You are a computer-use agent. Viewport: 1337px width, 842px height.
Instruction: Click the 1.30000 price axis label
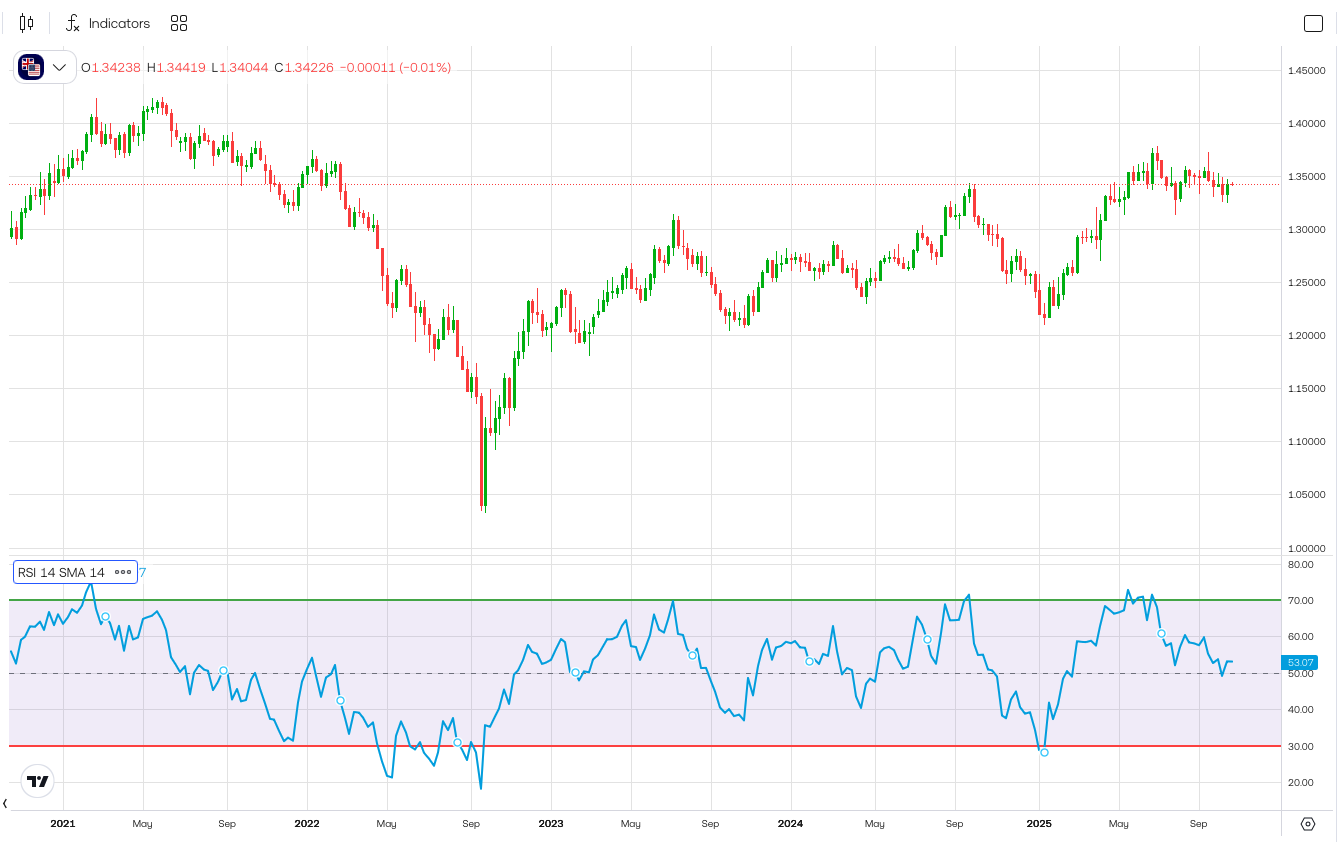pos(1307,230)
